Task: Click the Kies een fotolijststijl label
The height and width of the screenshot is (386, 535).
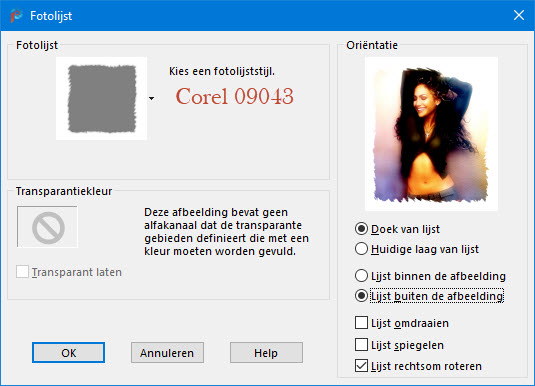Action: click(222, 71)
